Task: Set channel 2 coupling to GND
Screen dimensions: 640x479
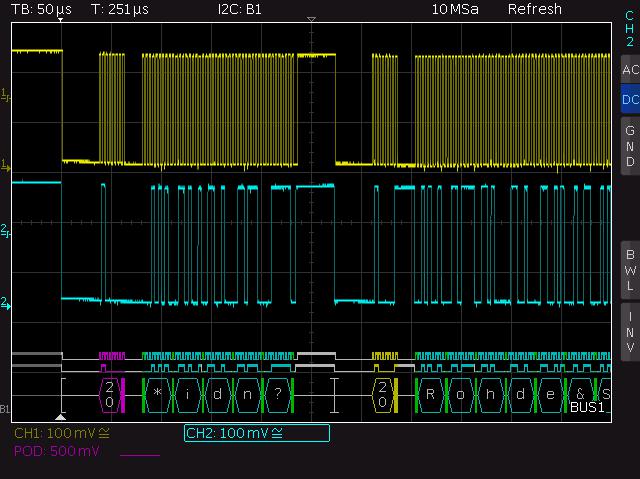Action: tap(629, 146)
